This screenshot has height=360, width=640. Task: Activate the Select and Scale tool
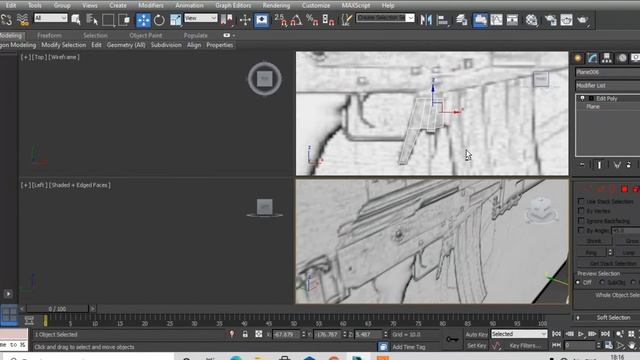click(176, 20)
